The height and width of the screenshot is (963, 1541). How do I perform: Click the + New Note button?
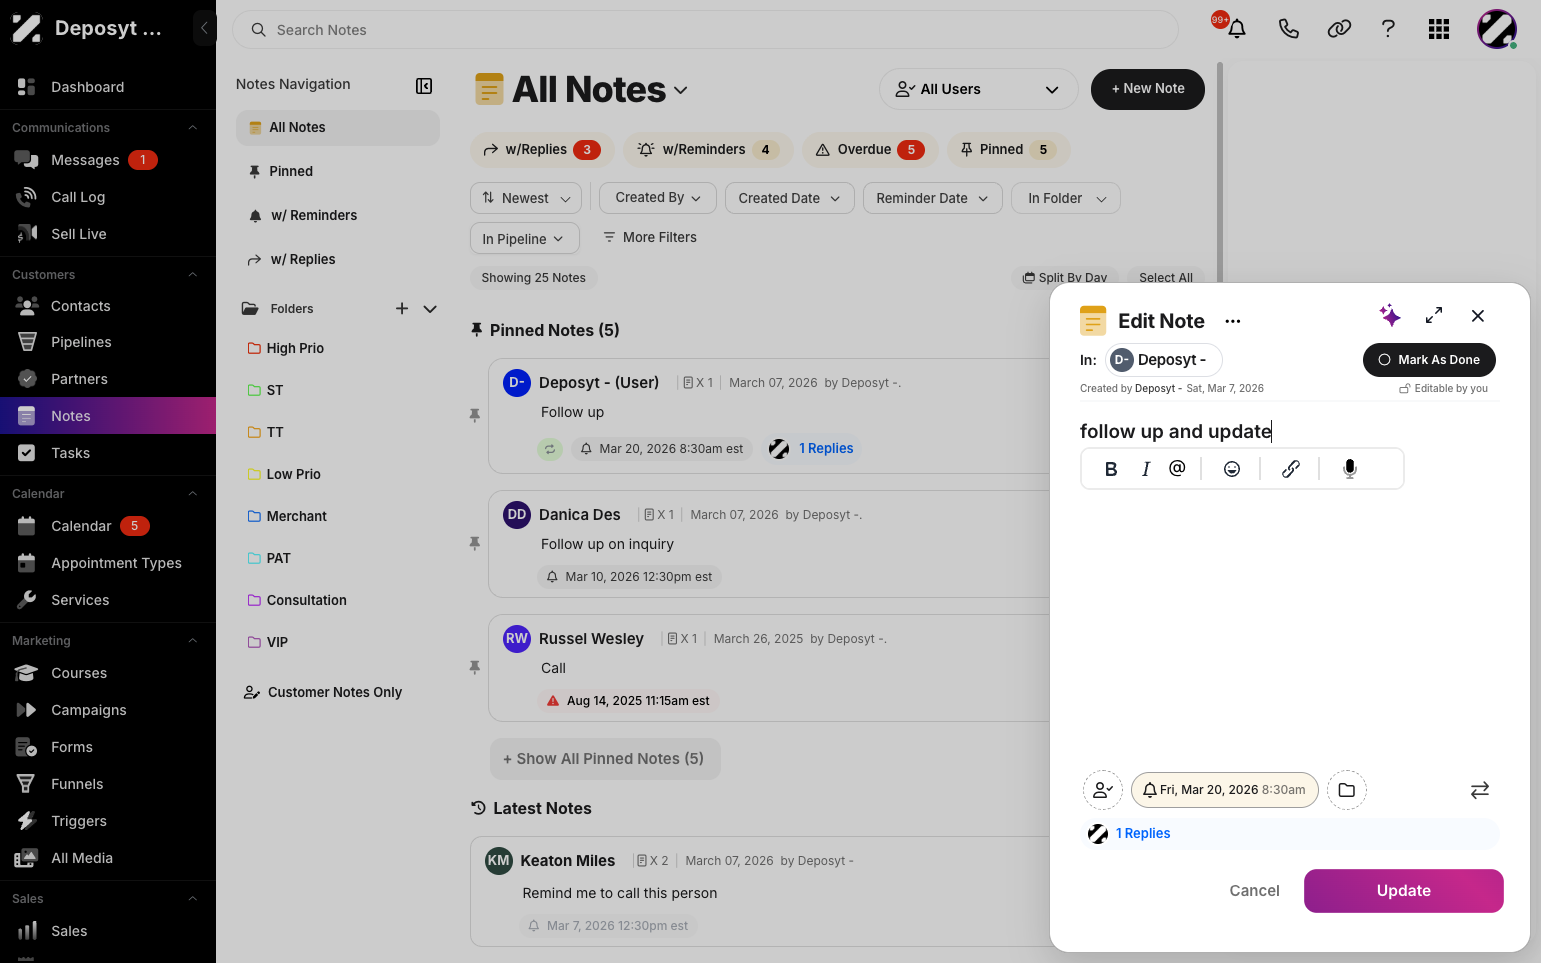click(x=1147, y=89)
